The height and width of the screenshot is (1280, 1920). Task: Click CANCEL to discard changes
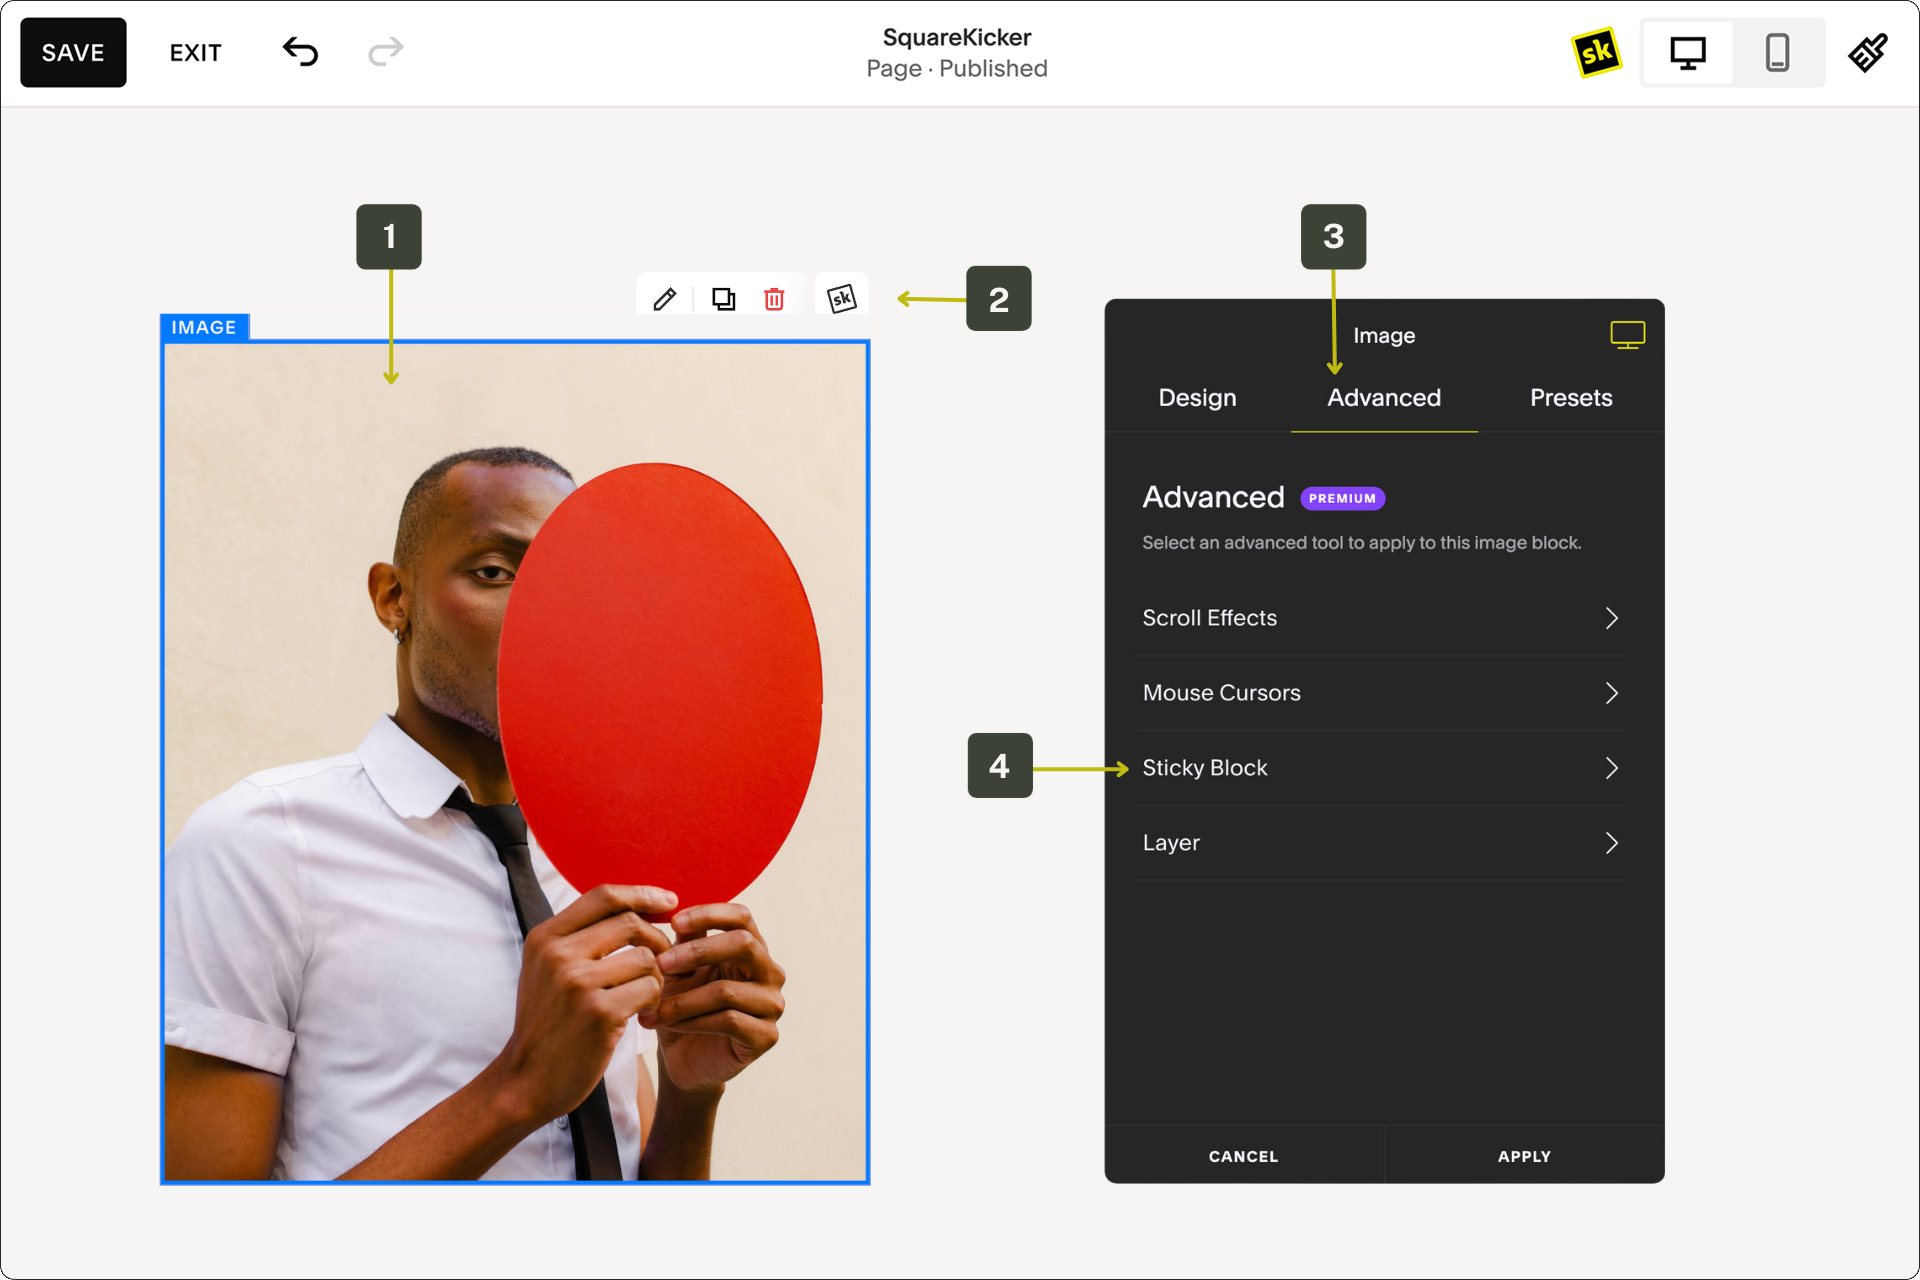coord(1241,1154)
